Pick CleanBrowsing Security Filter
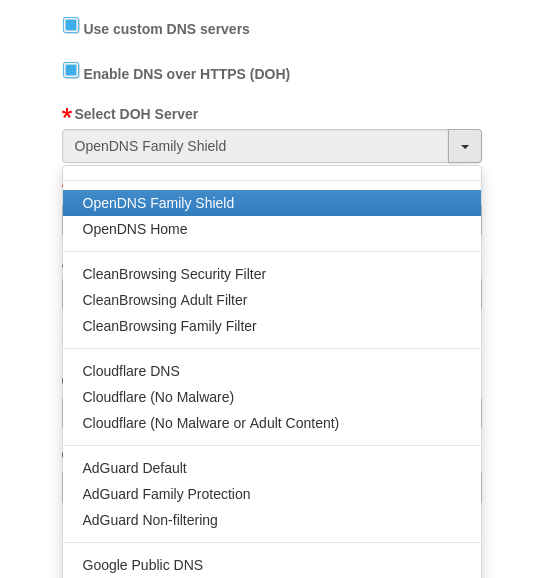 click(272, 274)
